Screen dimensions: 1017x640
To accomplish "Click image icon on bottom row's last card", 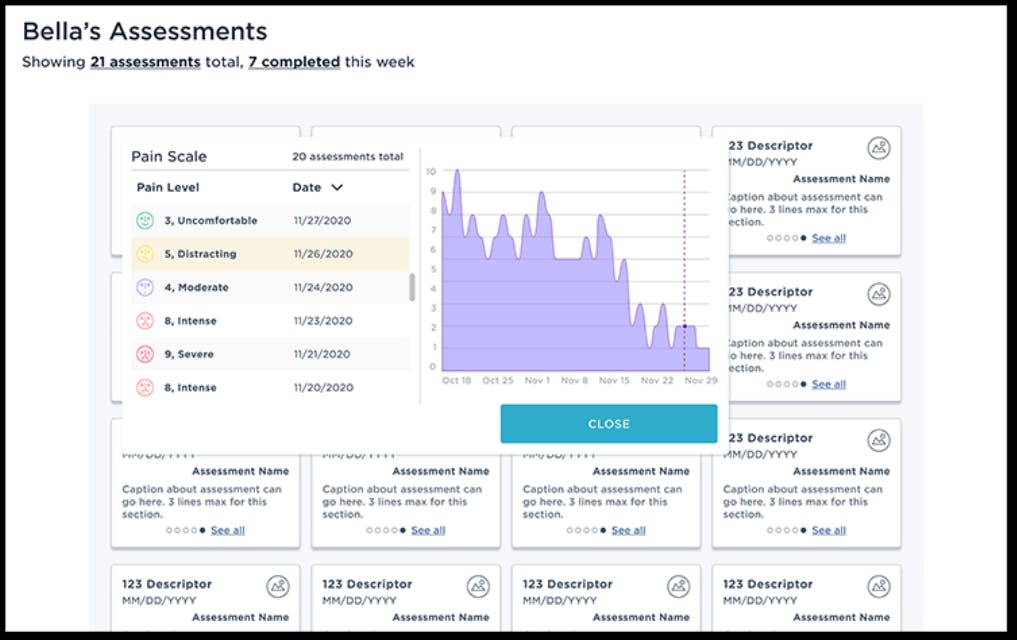I will click(x=879, y=587).
